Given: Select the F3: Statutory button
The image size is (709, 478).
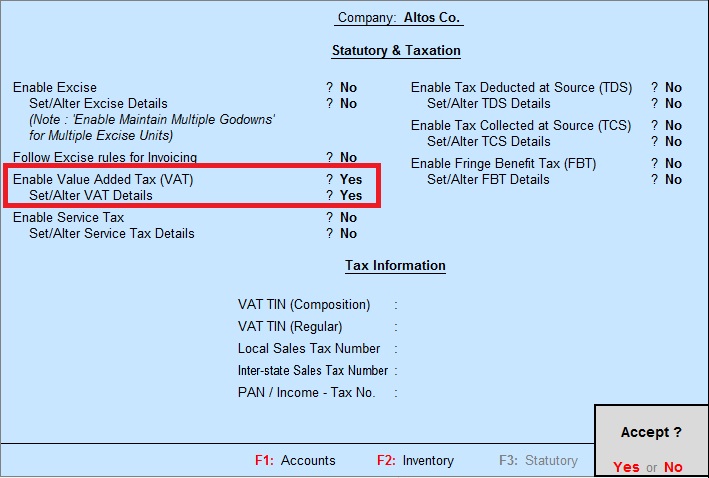Looking at the screenshot, I should (537, 461).
